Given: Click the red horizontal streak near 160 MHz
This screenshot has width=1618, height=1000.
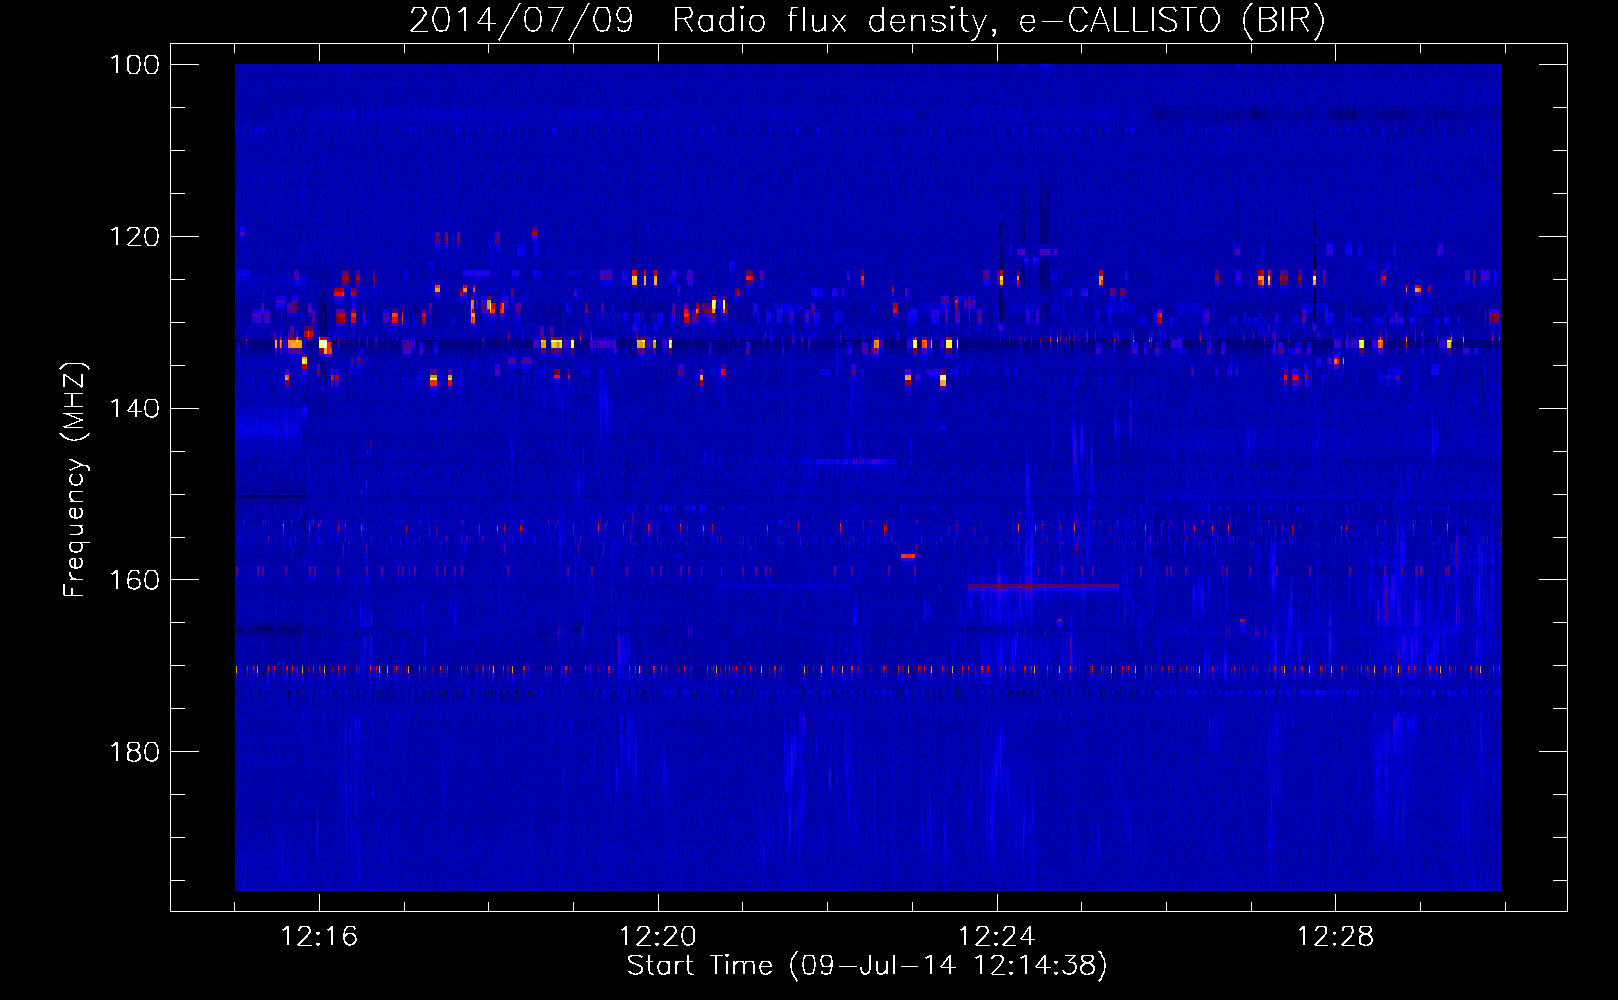Looking at the screenshot, I should (1043, 587).
